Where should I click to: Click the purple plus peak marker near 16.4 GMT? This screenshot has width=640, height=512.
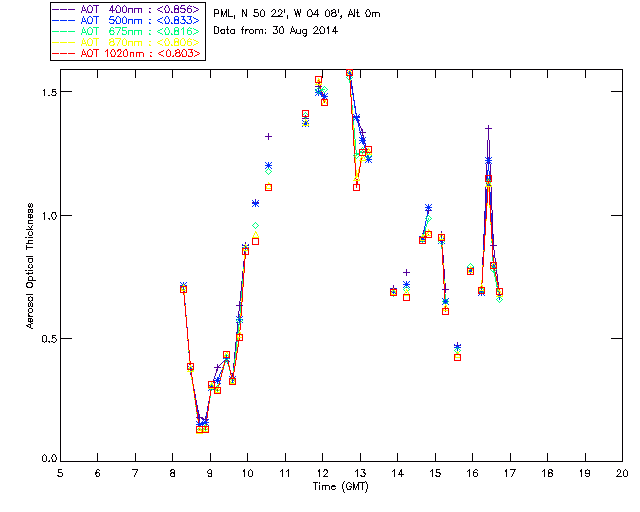[x=488, y=128]
